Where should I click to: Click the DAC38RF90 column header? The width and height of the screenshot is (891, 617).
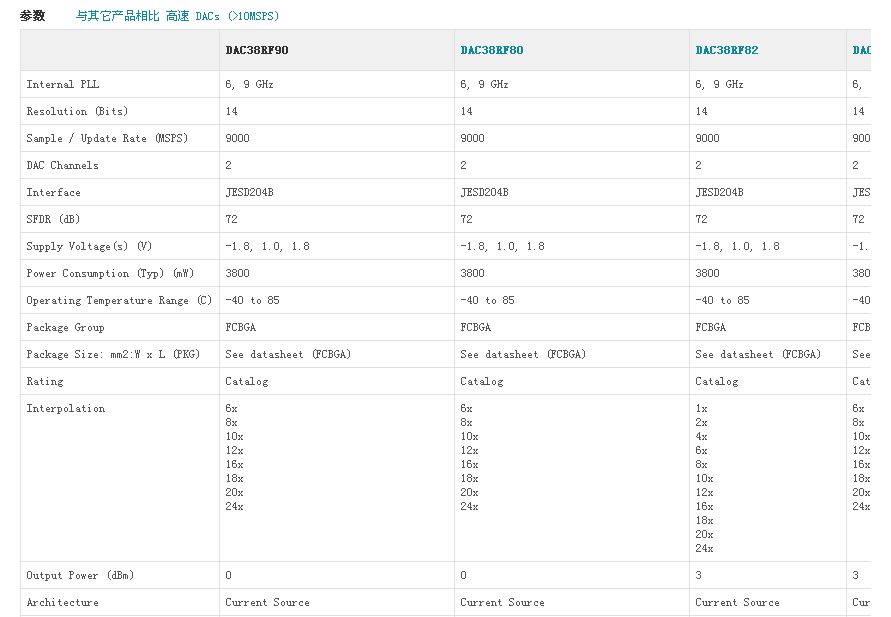pos(257,50)
